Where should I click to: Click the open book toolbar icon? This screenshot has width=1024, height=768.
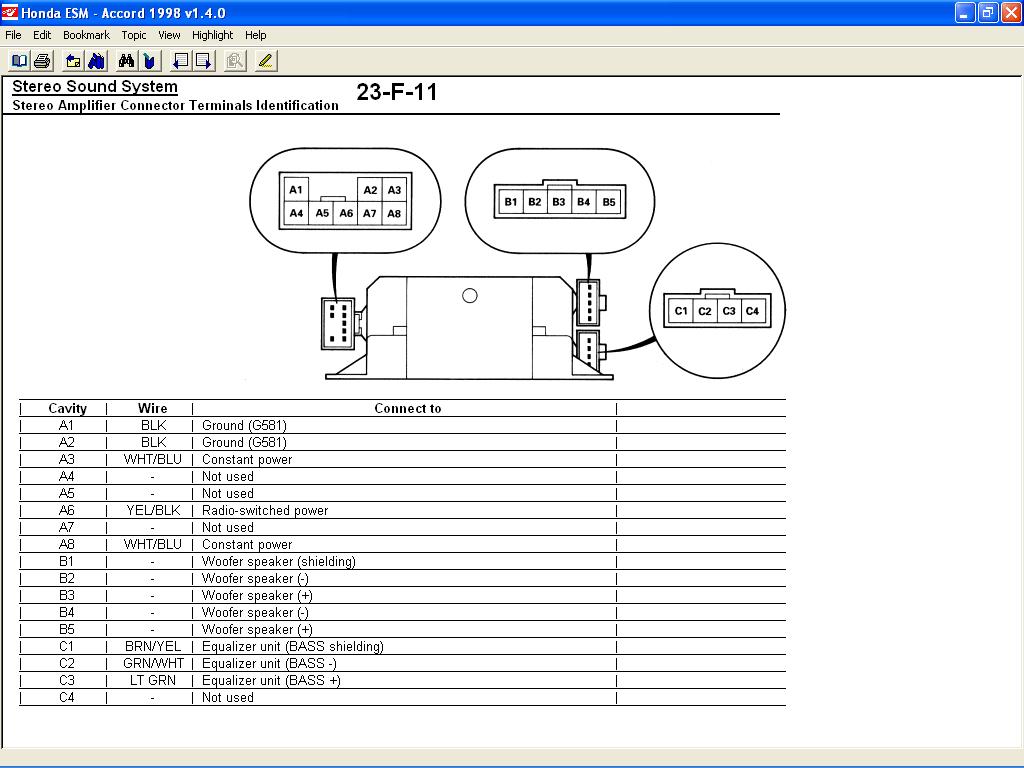pyautogui.click(x=20, y=61)
